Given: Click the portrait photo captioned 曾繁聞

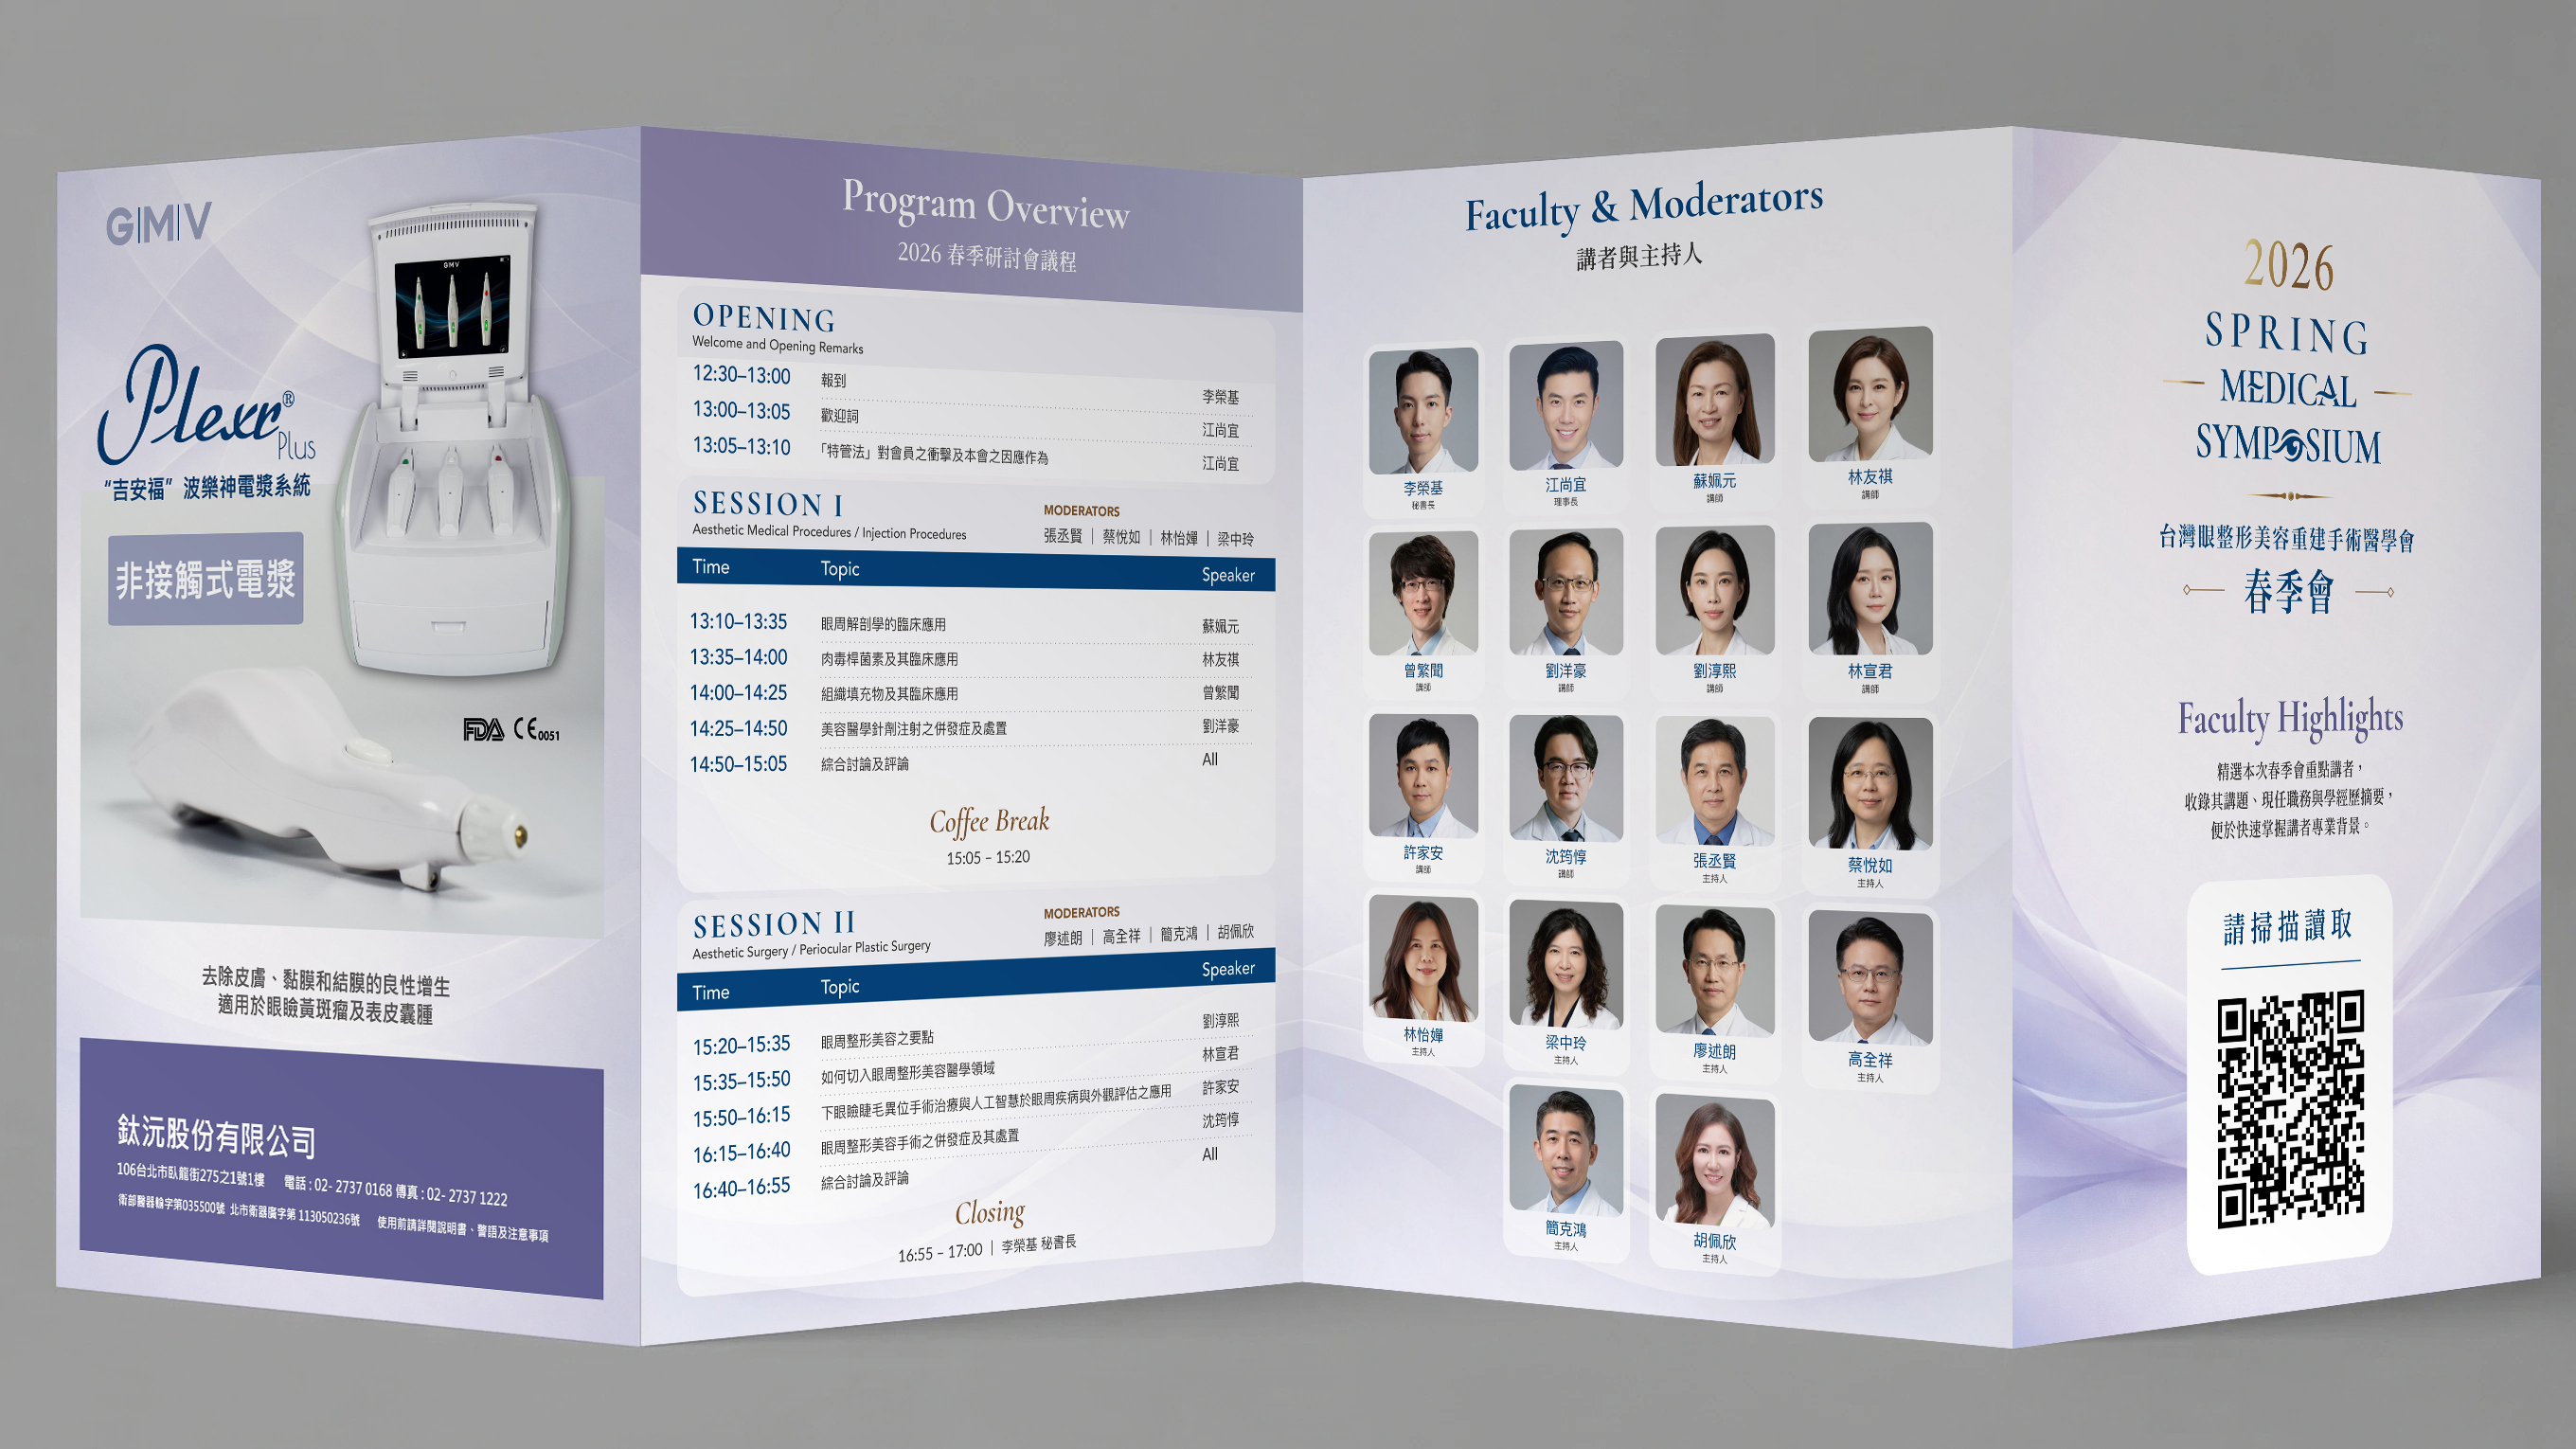Looking at the screenshot, I should [x=1423, y=593].
